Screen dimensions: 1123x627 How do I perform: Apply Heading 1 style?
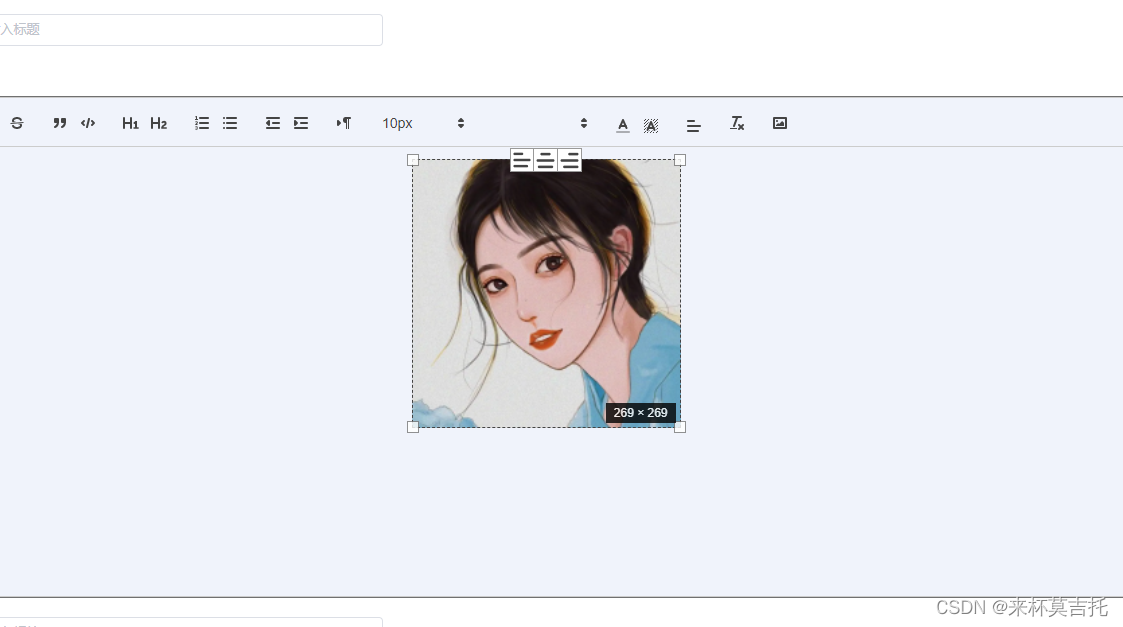point(131,123)
